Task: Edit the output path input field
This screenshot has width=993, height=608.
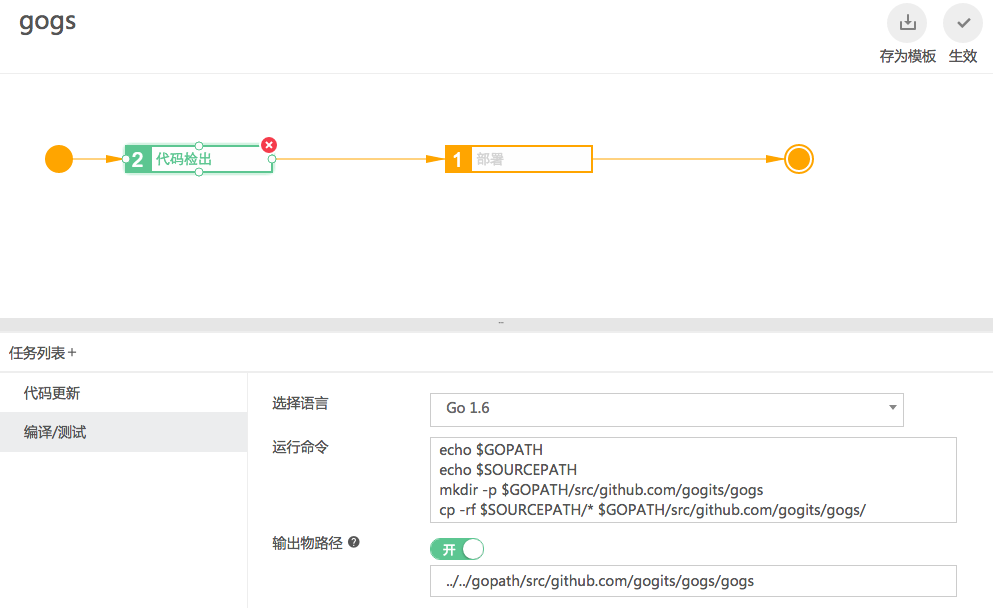Action: [693, 581]
